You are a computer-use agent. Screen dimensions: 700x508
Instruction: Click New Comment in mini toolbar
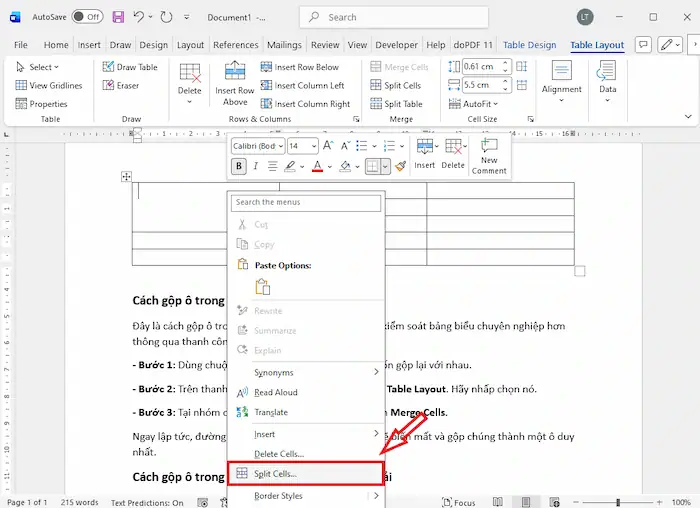(x=489, y=156)
